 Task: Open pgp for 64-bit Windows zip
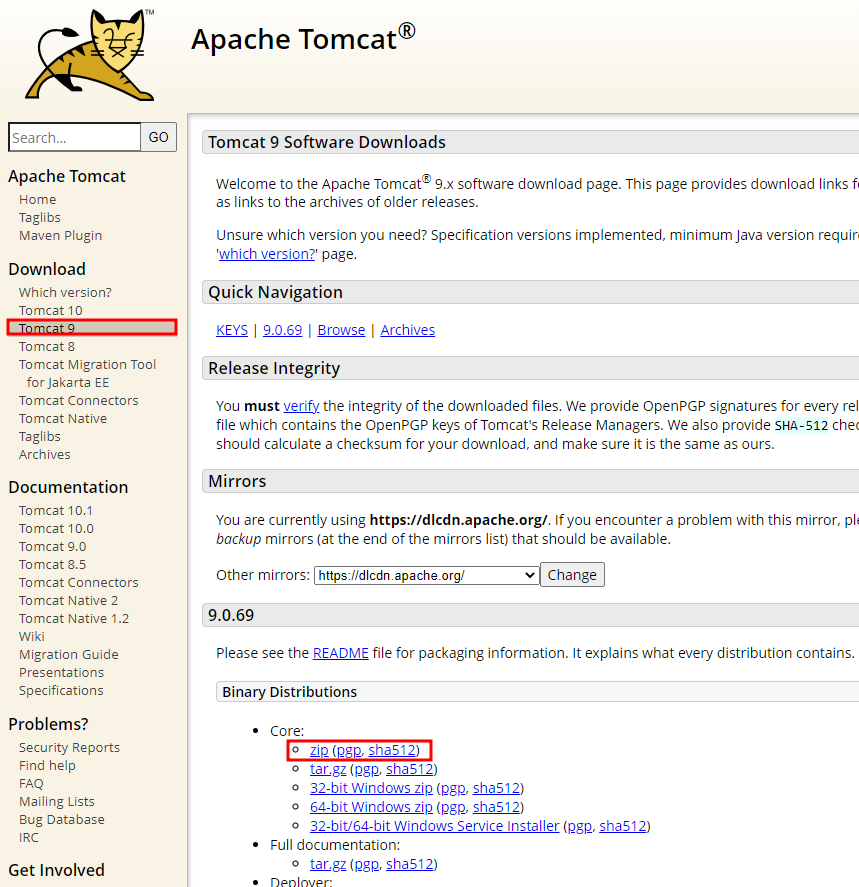[453, 807]
